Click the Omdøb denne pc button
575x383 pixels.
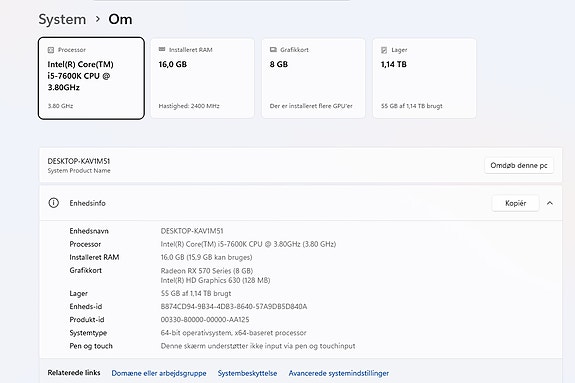[x=519, y=165]
